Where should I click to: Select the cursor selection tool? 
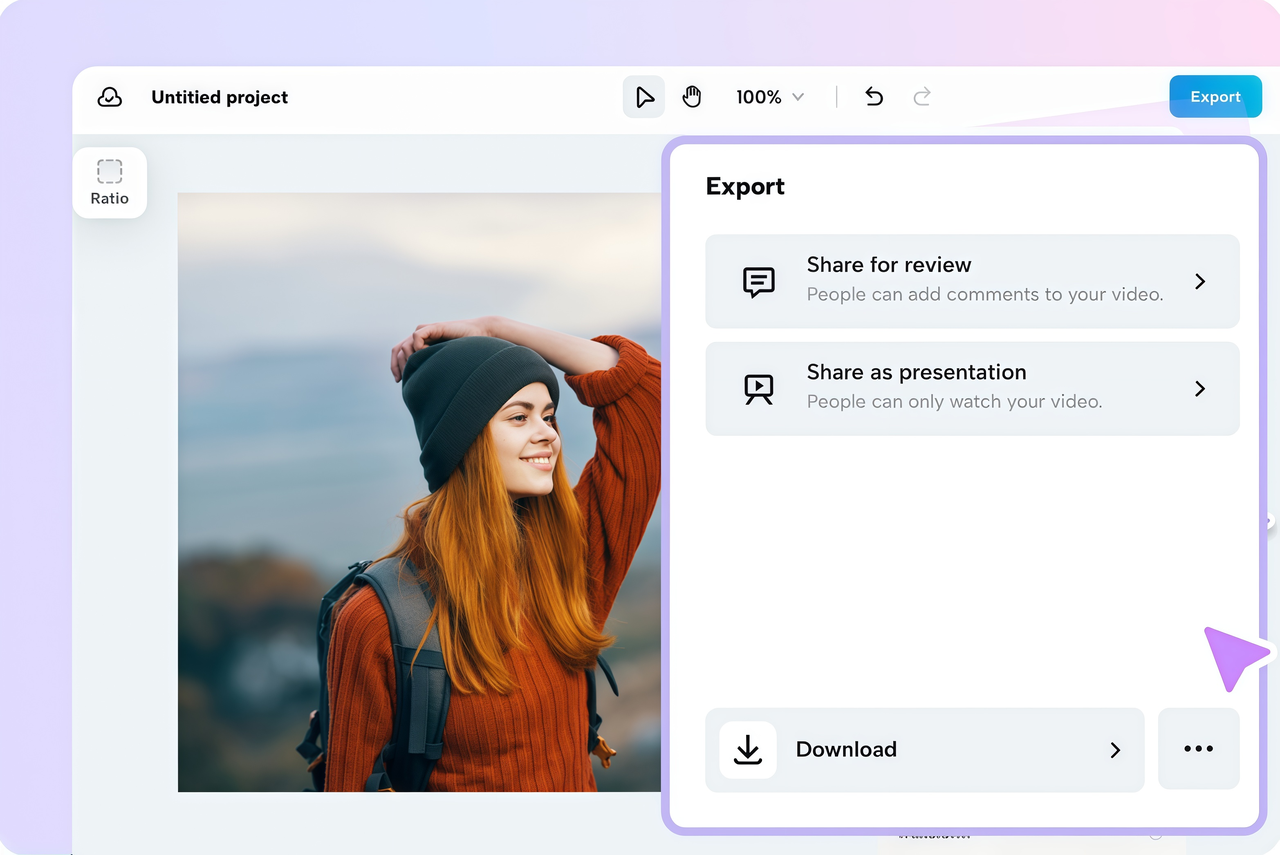point(644,96)
